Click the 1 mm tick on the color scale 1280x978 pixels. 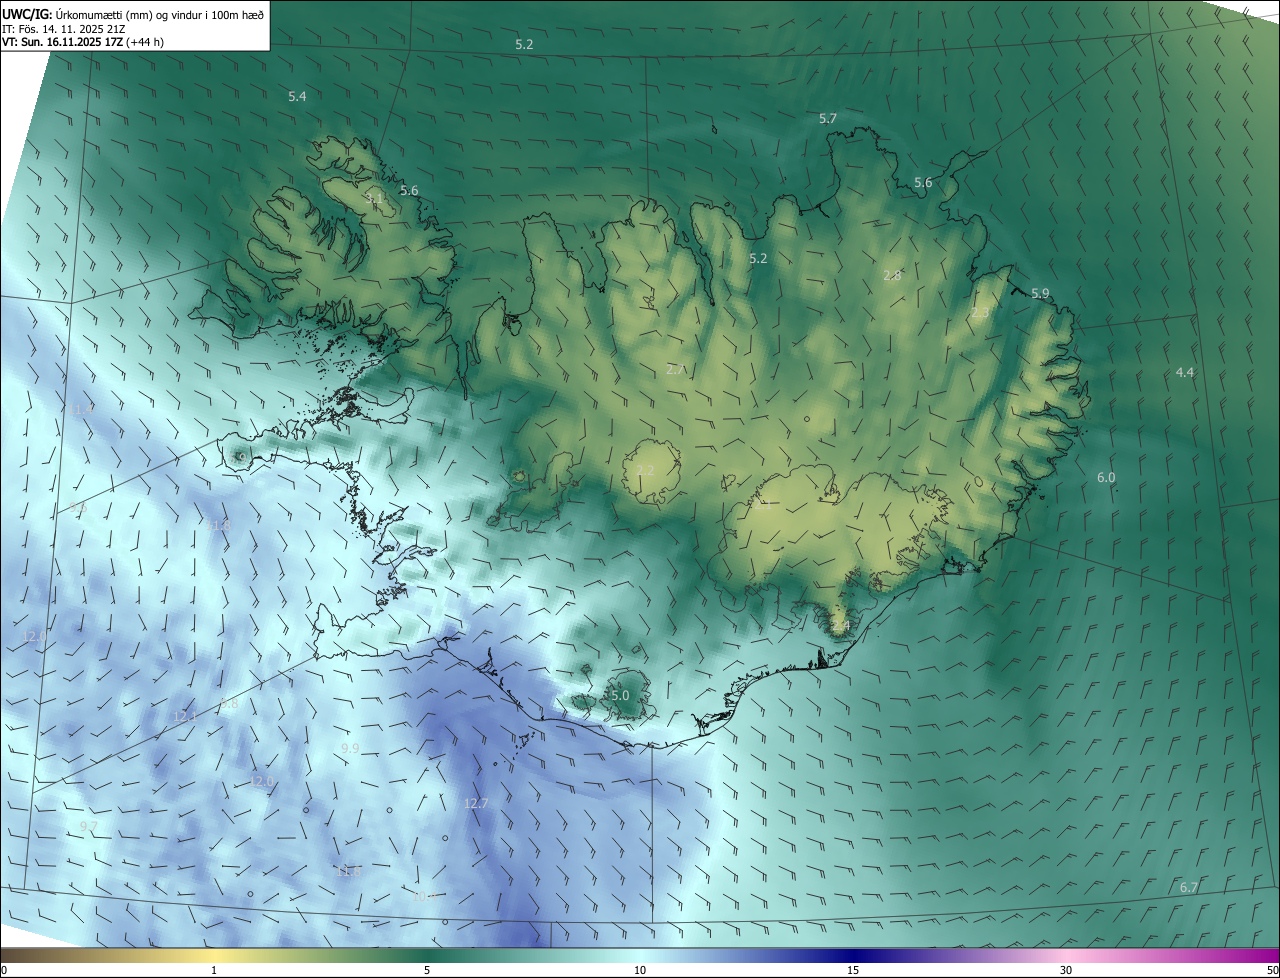click(x=214, y=970)
